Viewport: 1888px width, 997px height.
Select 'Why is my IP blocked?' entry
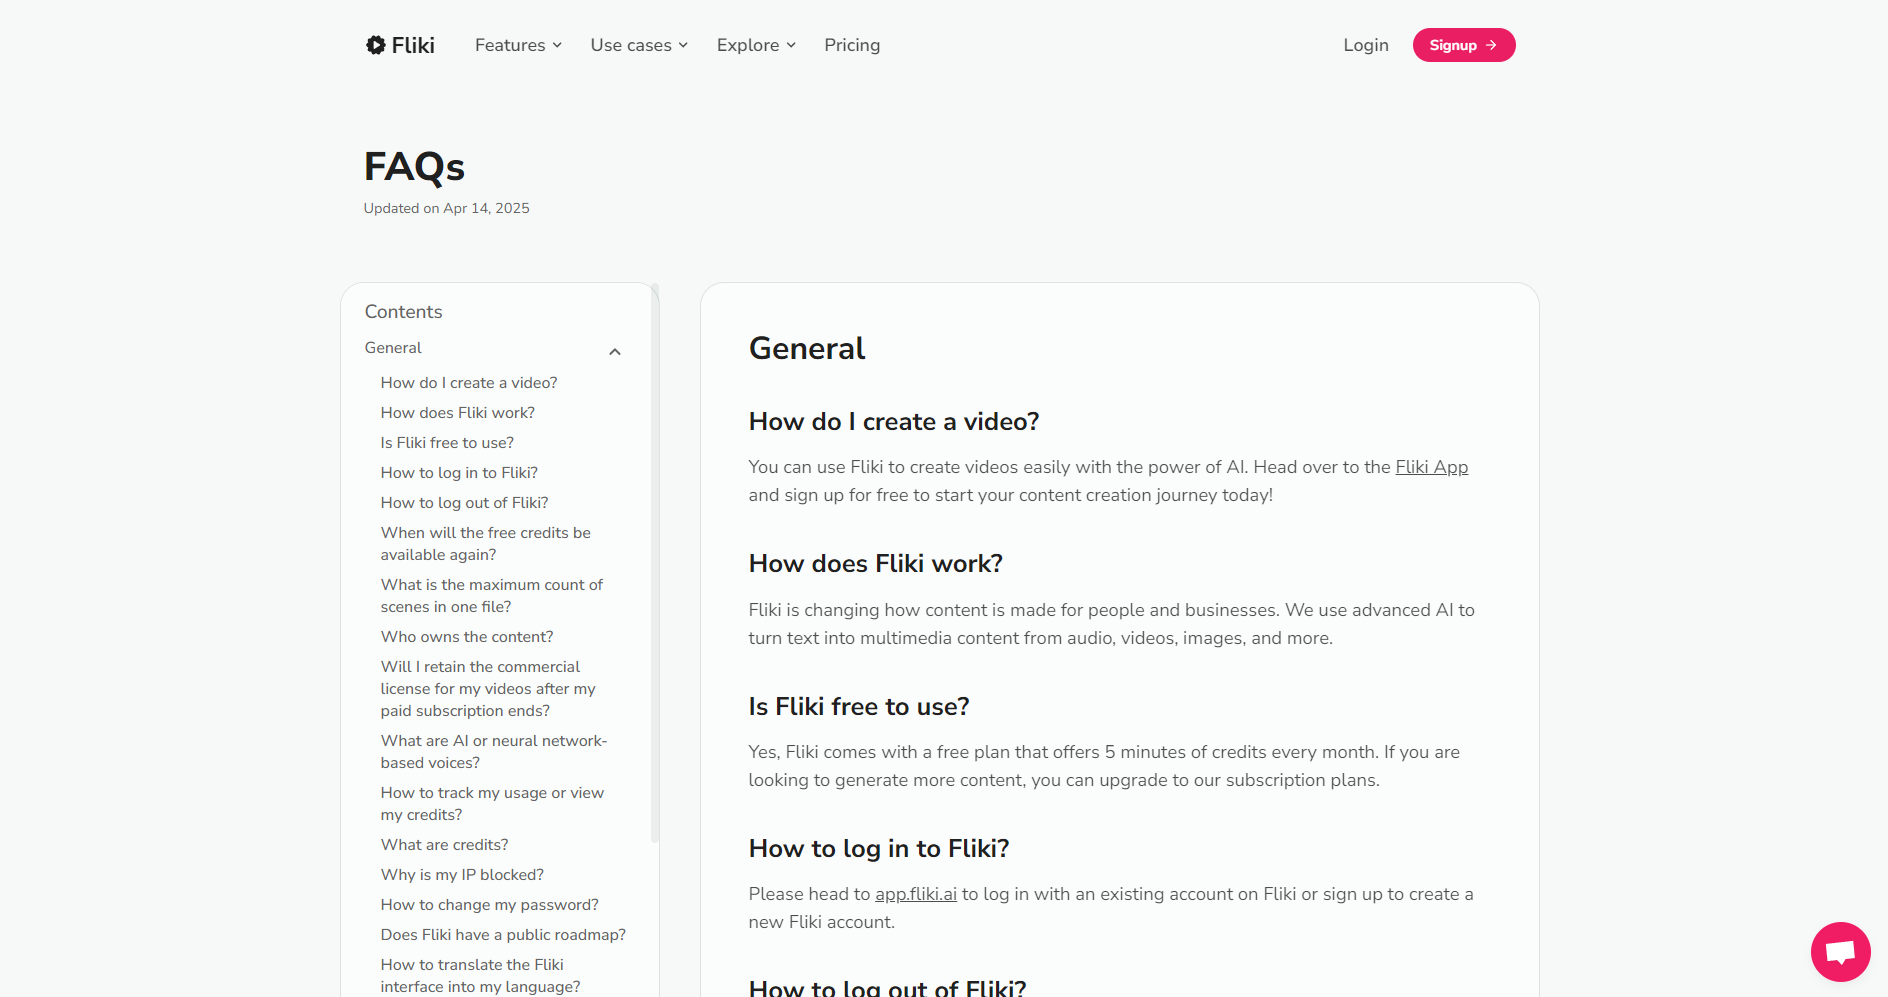462,875
